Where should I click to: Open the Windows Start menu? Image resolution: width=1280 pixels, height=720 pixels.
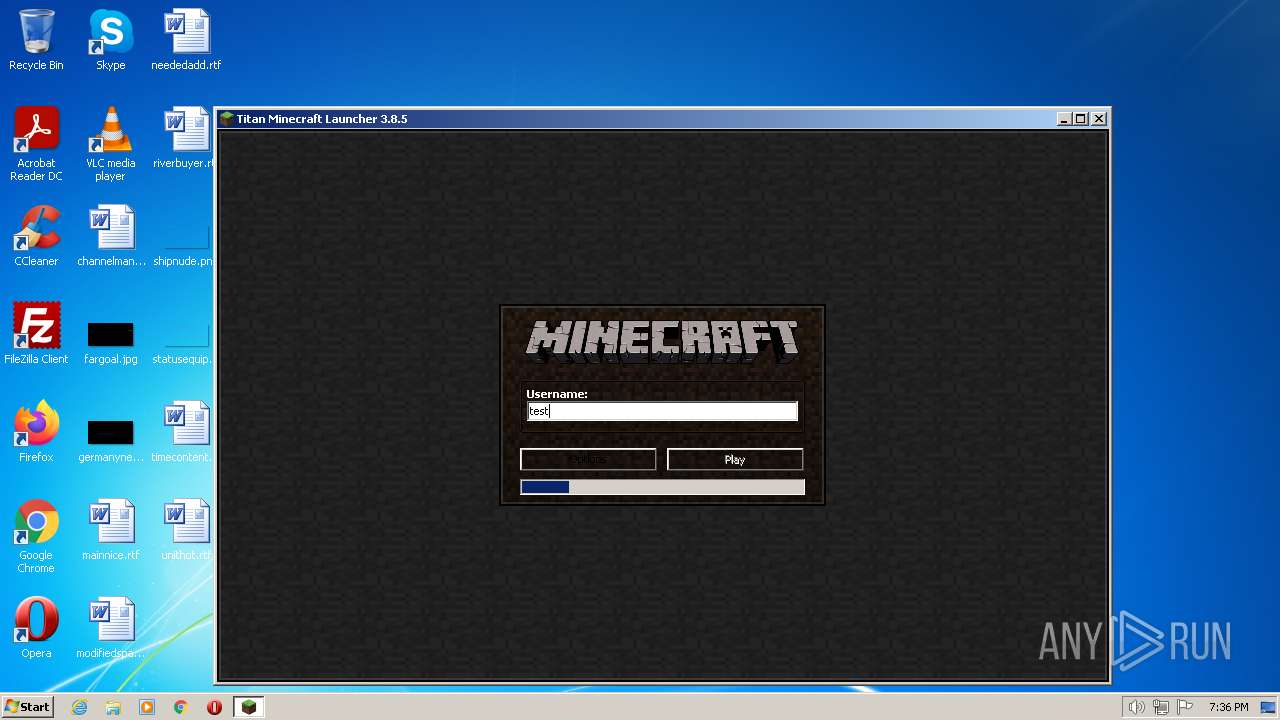tap(27, 707)
